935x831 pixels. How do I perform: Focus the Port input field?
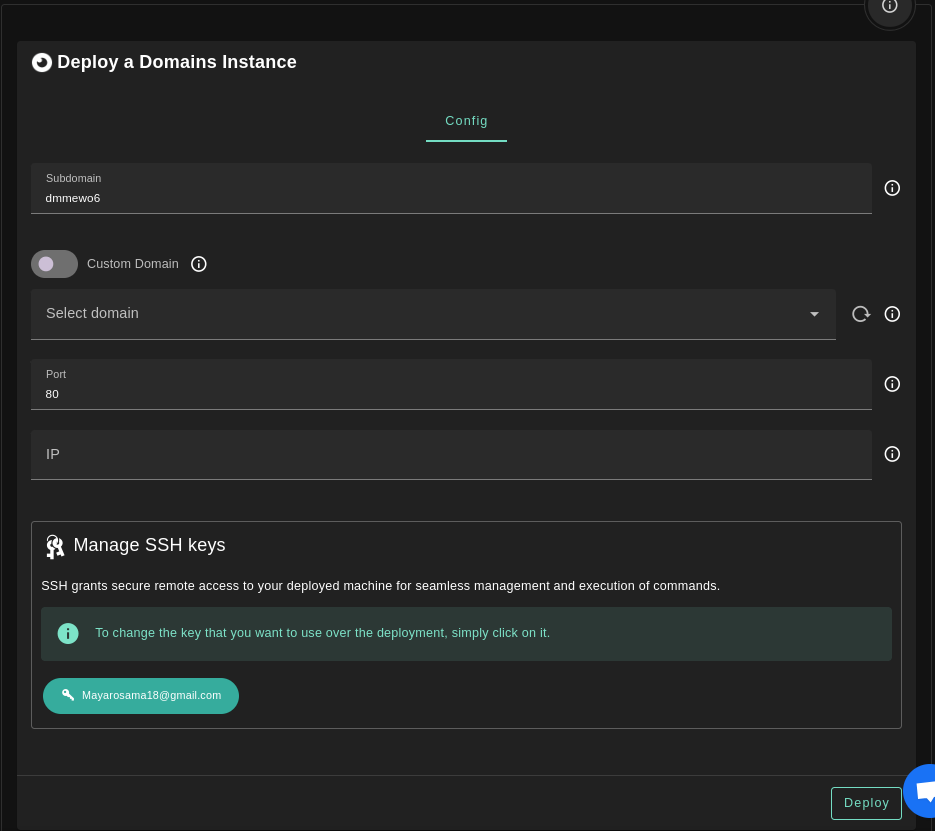click(451, 385)
